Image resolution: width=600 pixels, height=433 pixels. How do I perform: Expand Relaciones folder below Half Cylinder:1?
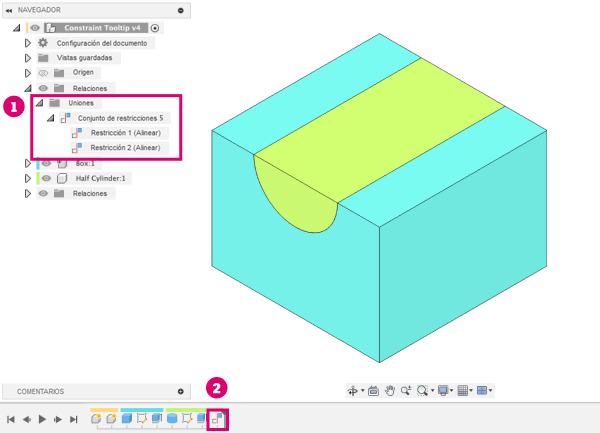click(x=28, y=194)
